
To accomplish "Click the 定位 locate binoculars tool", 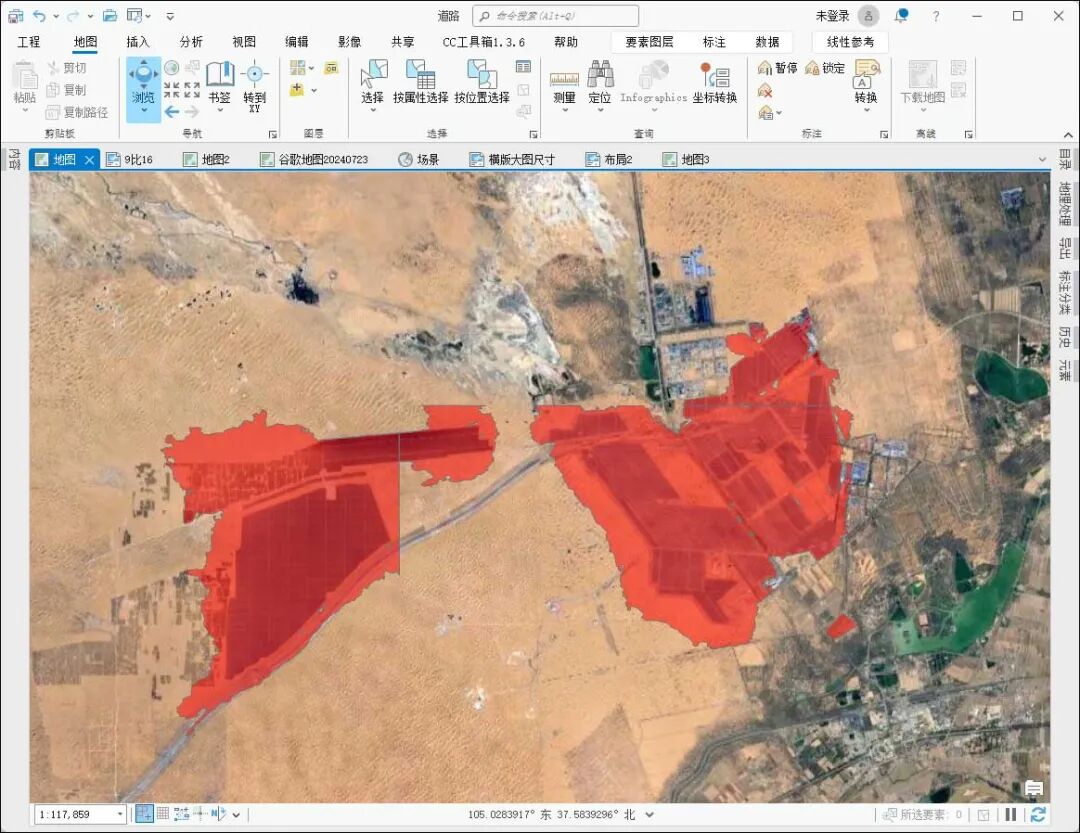I will [x=600, y=86].
